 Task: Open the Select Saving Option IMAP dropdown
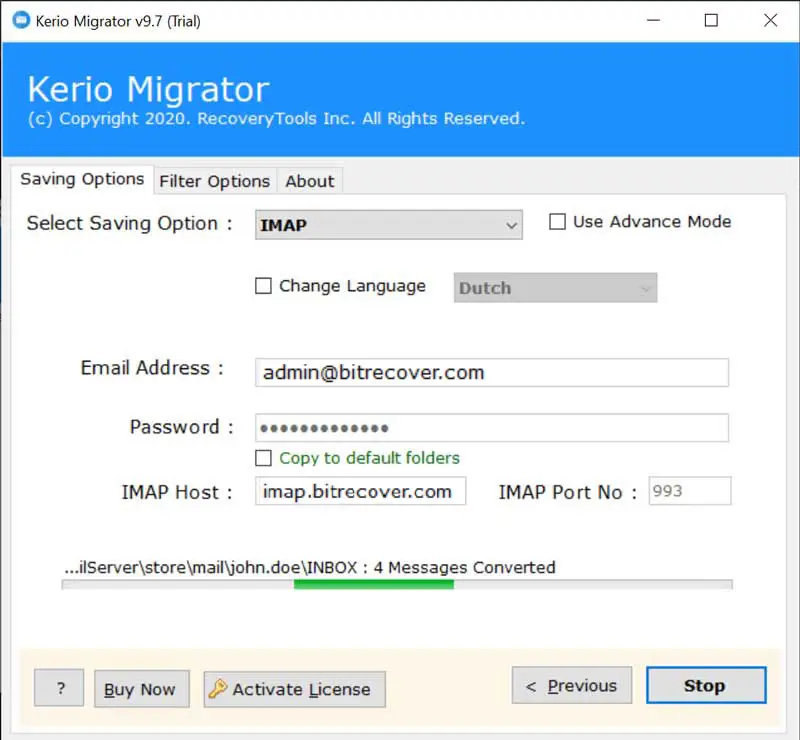click(x=389, y=225)
